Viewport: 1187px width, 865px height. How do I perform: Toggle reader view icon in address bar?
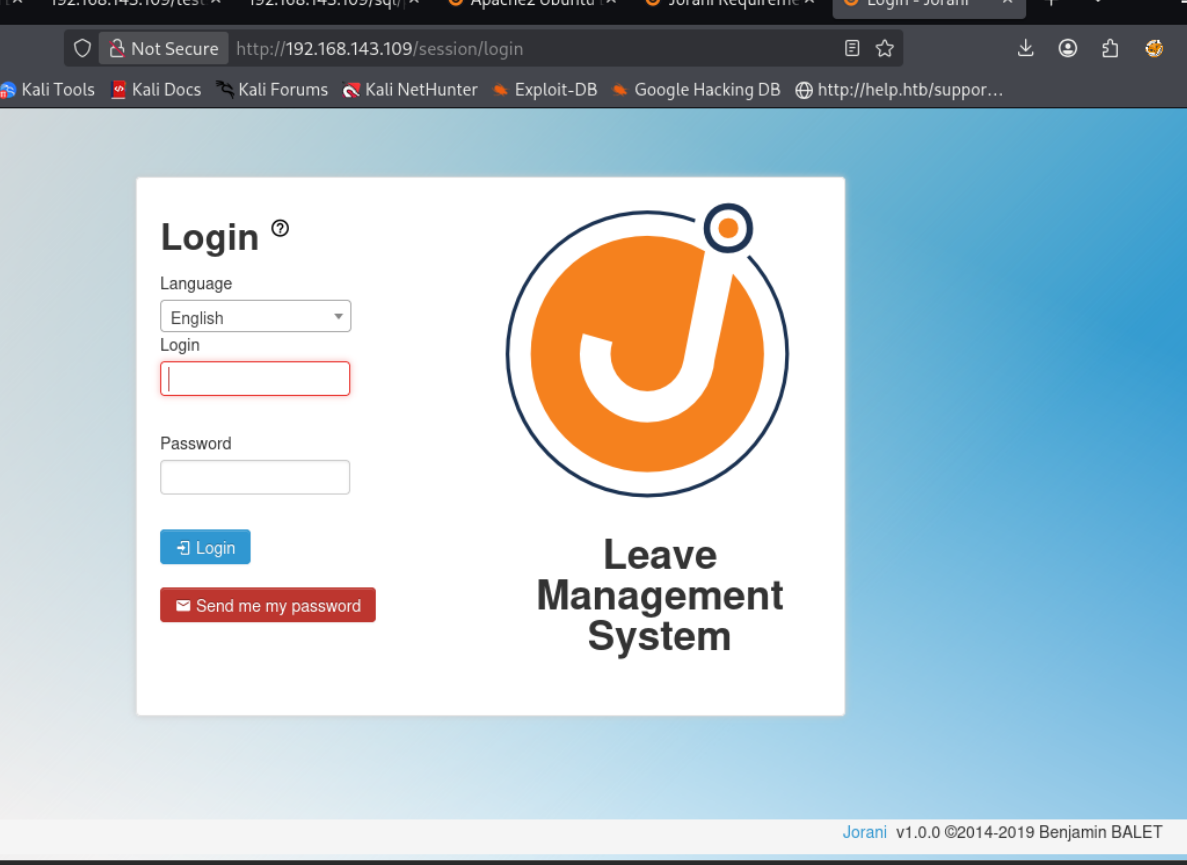coord(852,48)
